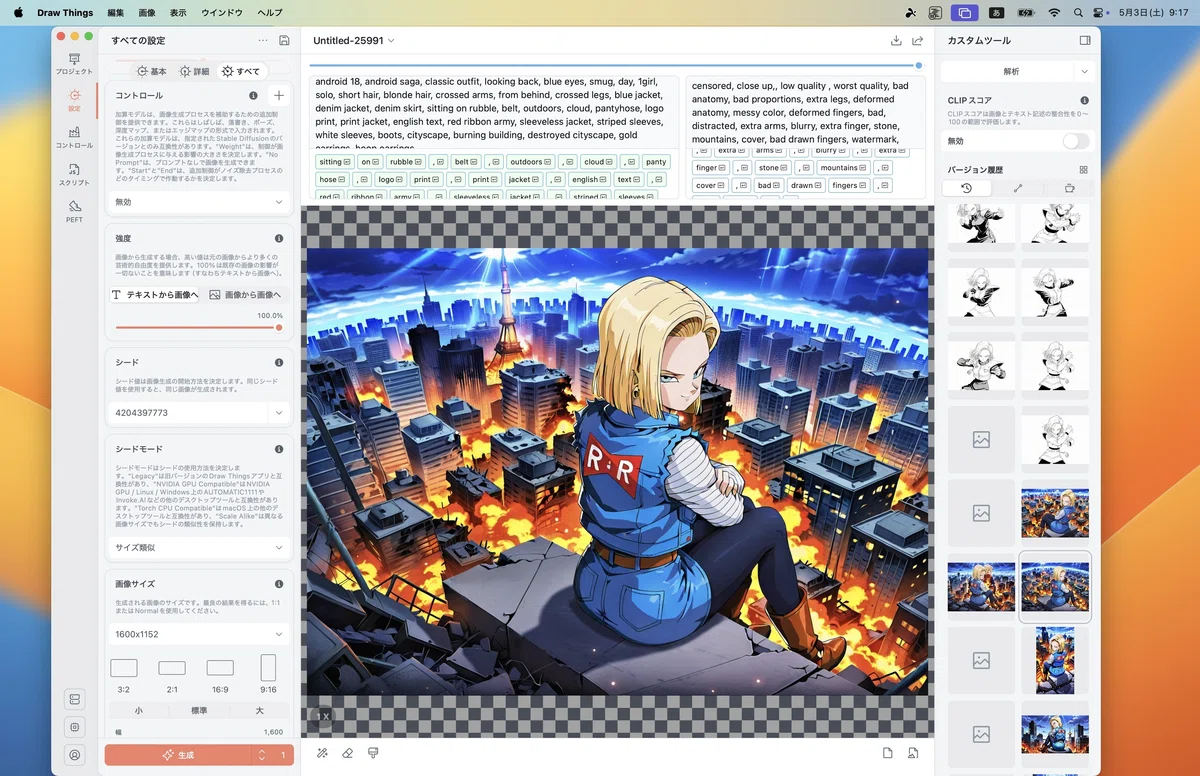
Task: Select 画像から画像へ mode
Action: point(246,295)
